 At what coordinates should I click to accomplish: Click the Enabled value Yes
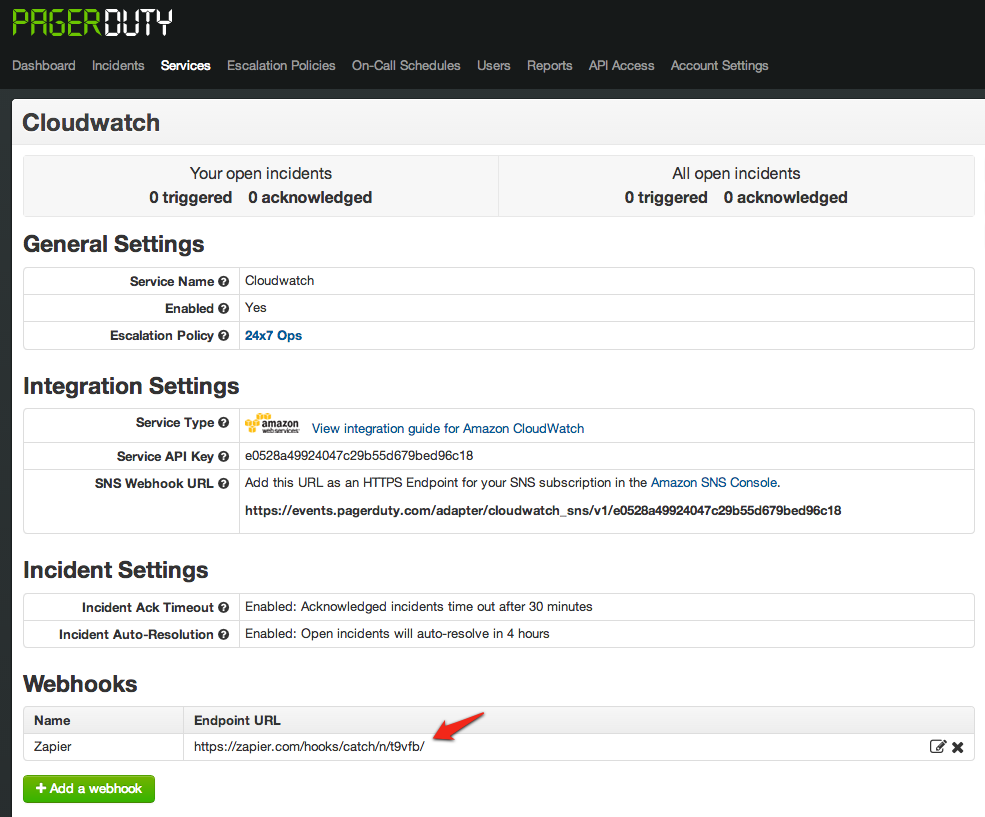(x=256, y=308)
